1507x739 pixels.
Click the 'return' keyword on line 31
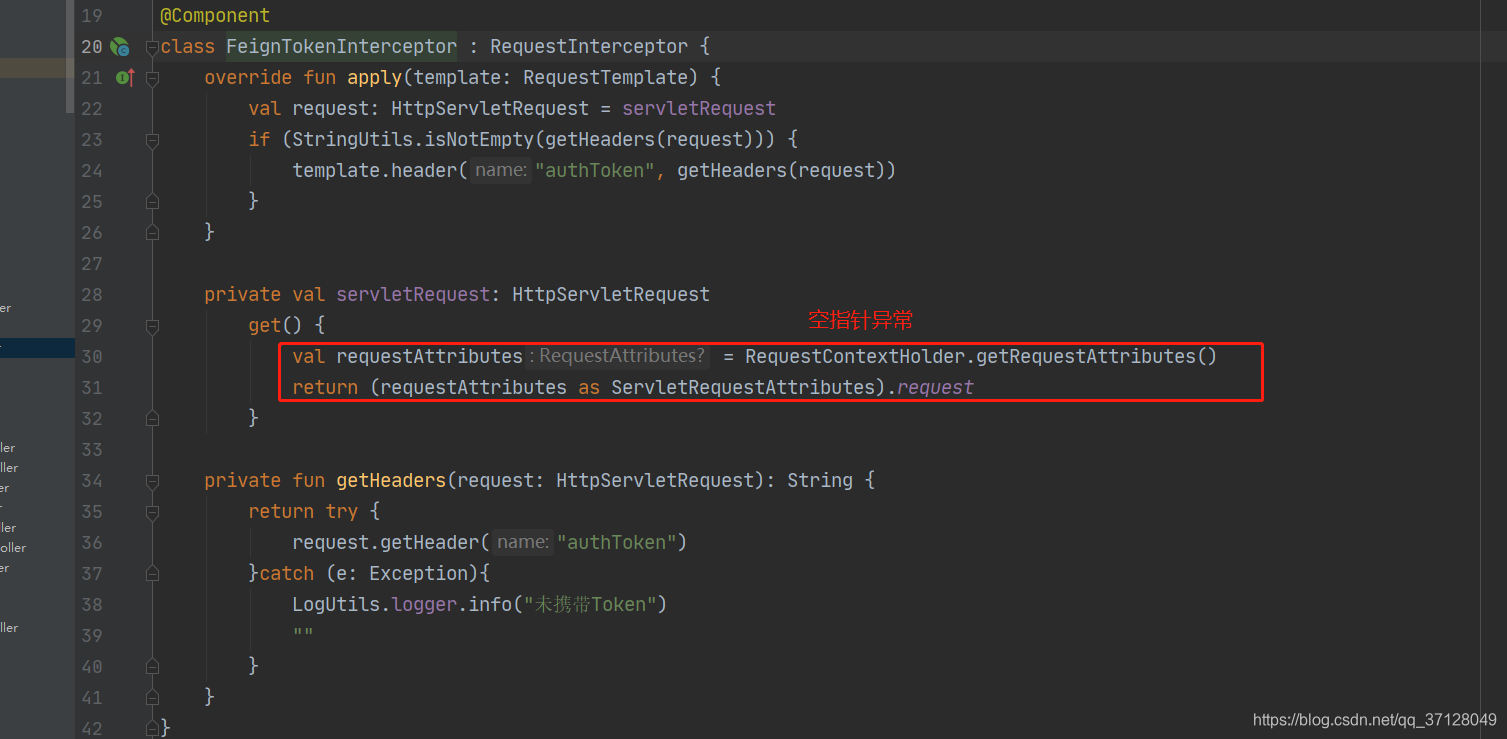(x=325, y=387)
